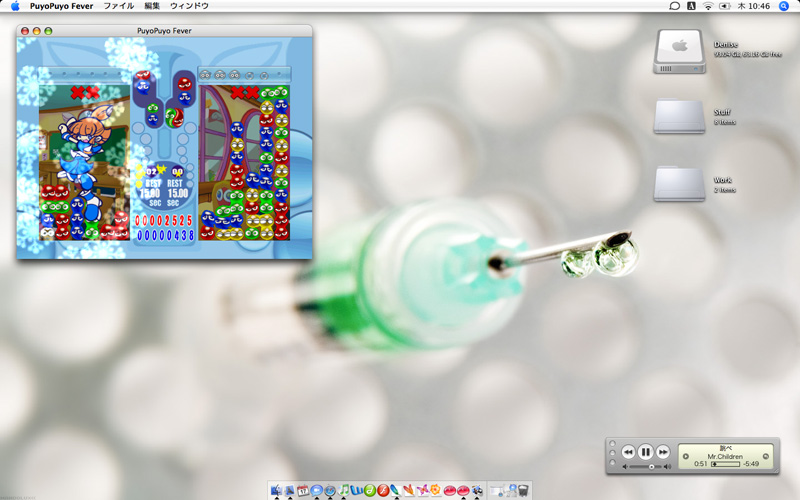This screenshot has height=500, width=800.
Task: Click the elapsed time 0:51 in iTunes
Action: pos(701,464)
